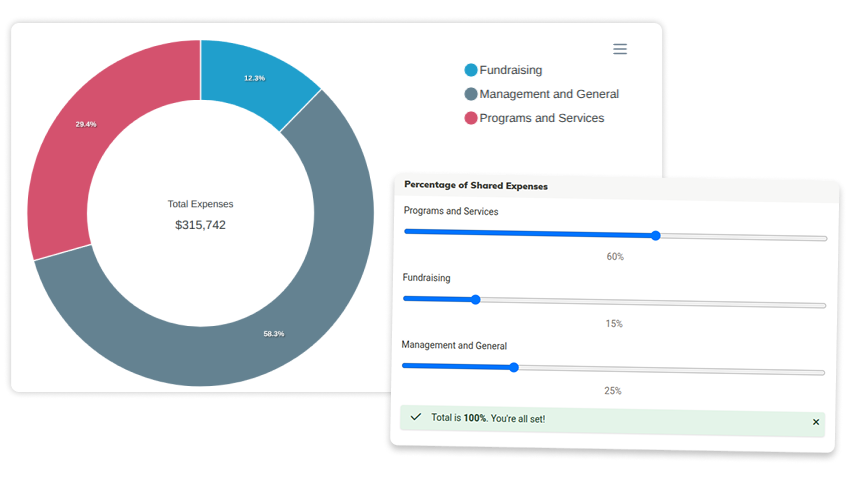Viewport: 850px width, 482px height.
Task: Click the 'Total Expenses' center label
Action: (x=200, y=204)
